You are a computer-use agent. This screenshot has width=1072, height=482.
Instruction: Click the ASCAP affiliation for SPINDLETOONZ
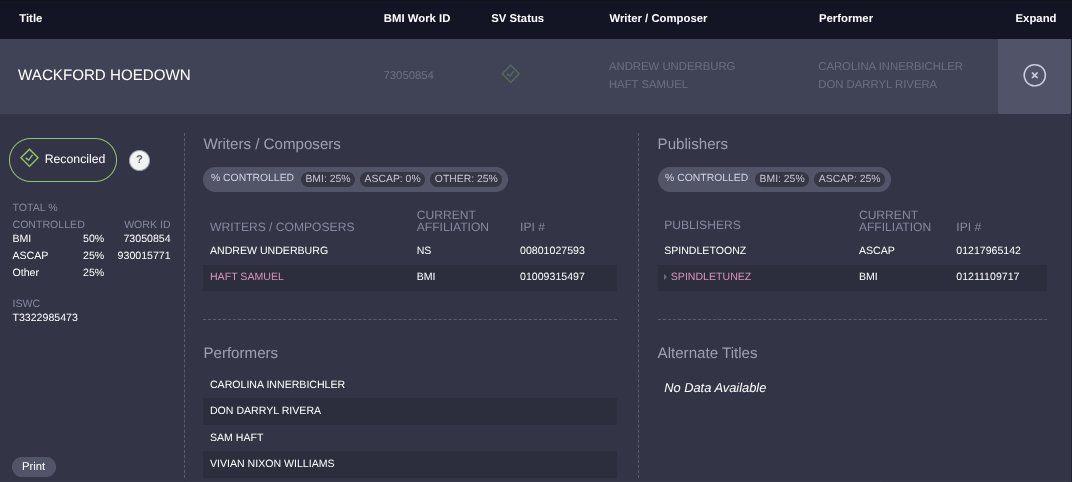coord(876,251)
